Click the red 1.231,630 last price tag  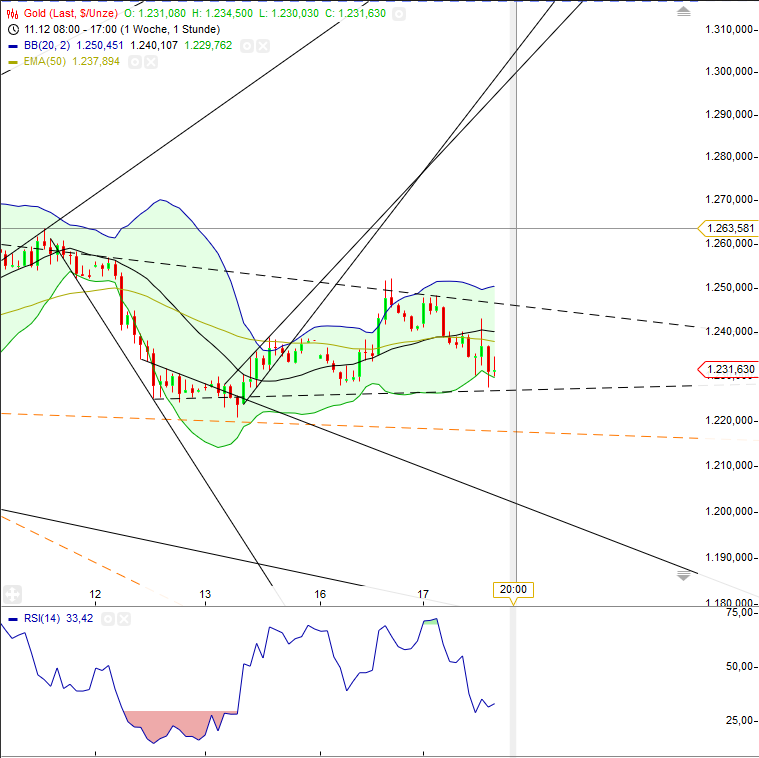tap(730, 370)
